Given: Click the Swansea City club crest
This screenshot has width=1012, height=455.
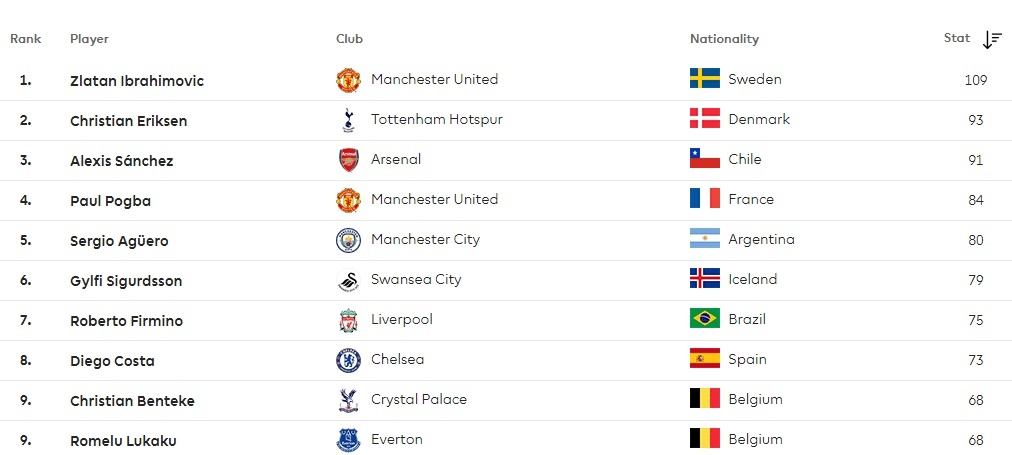Looking at the screenshot, I should [348, 280].
